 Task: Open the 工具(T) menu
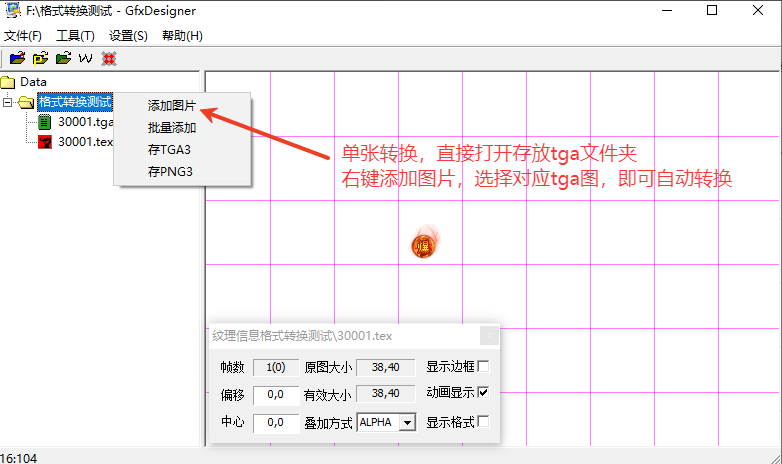coord(75,35)
